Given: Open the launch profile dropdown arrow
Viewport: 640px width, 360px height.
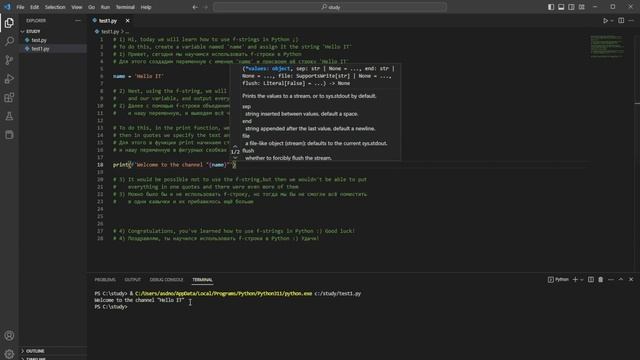Looking at the screenshot, I should [x=582, y=280].
